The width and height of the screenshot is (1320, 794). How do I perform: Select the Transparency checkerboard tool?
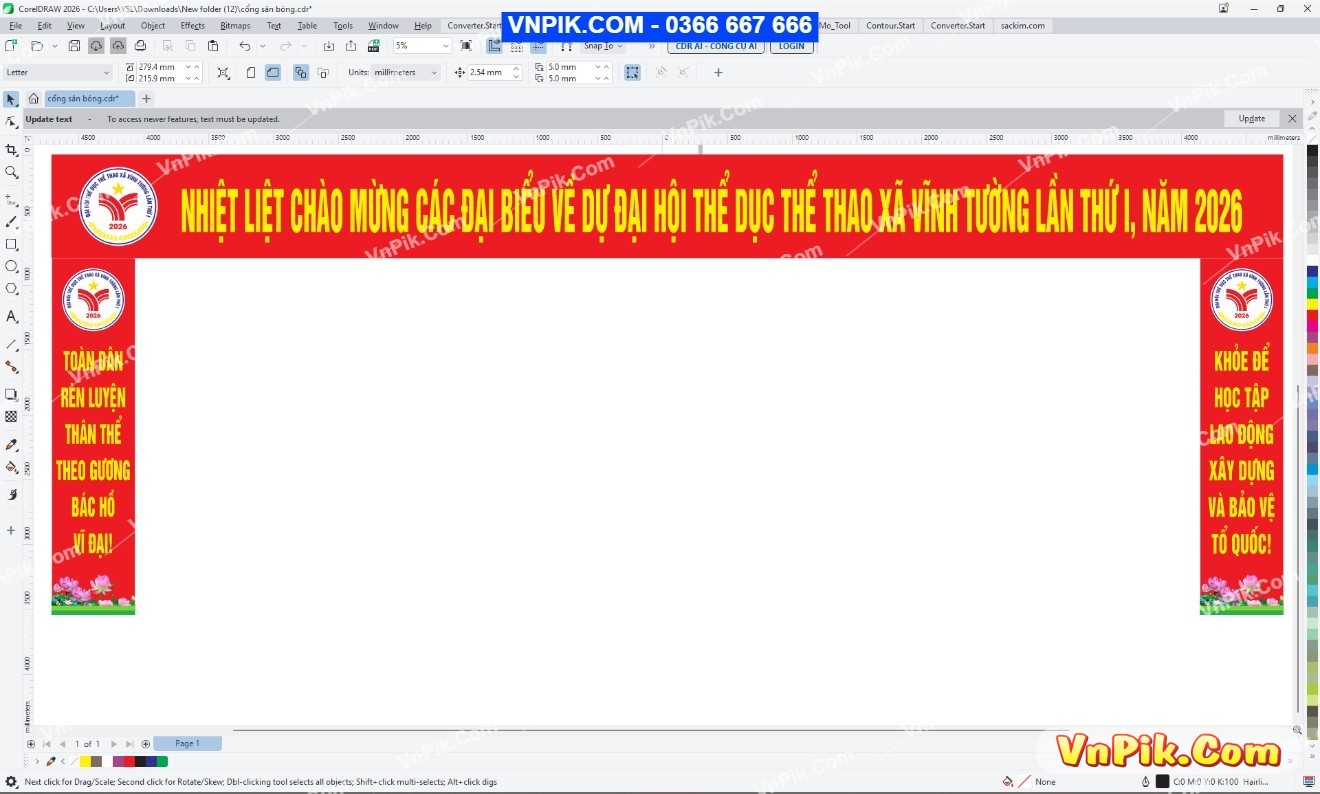pos(11,416)
